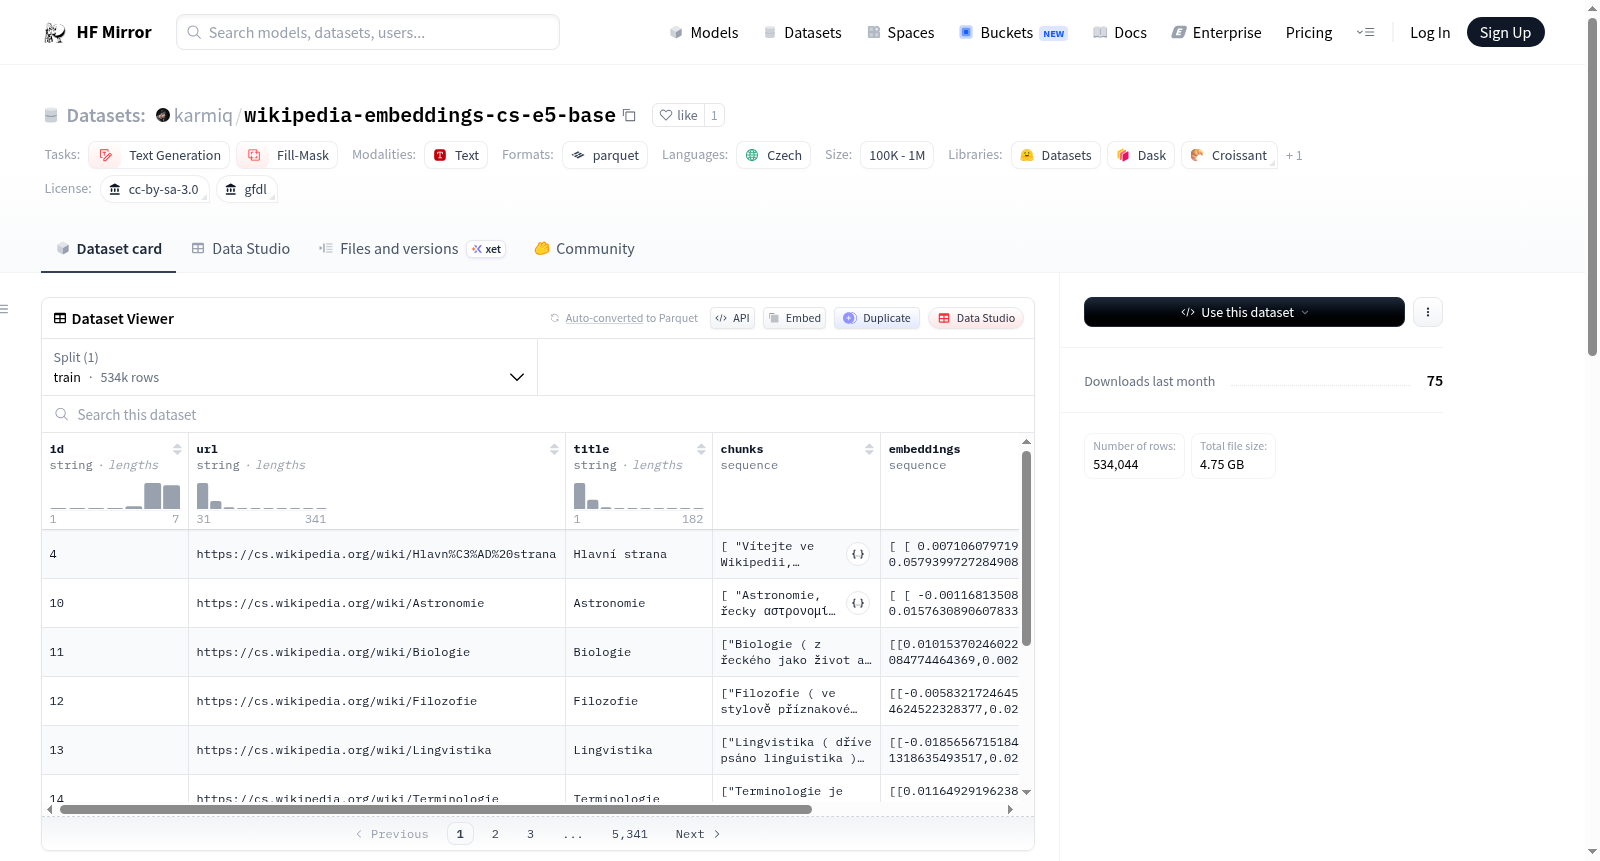This screenshot has height=861, width=1600.
Task: Click the karmiq user avatar
Action: coord(163,115)
